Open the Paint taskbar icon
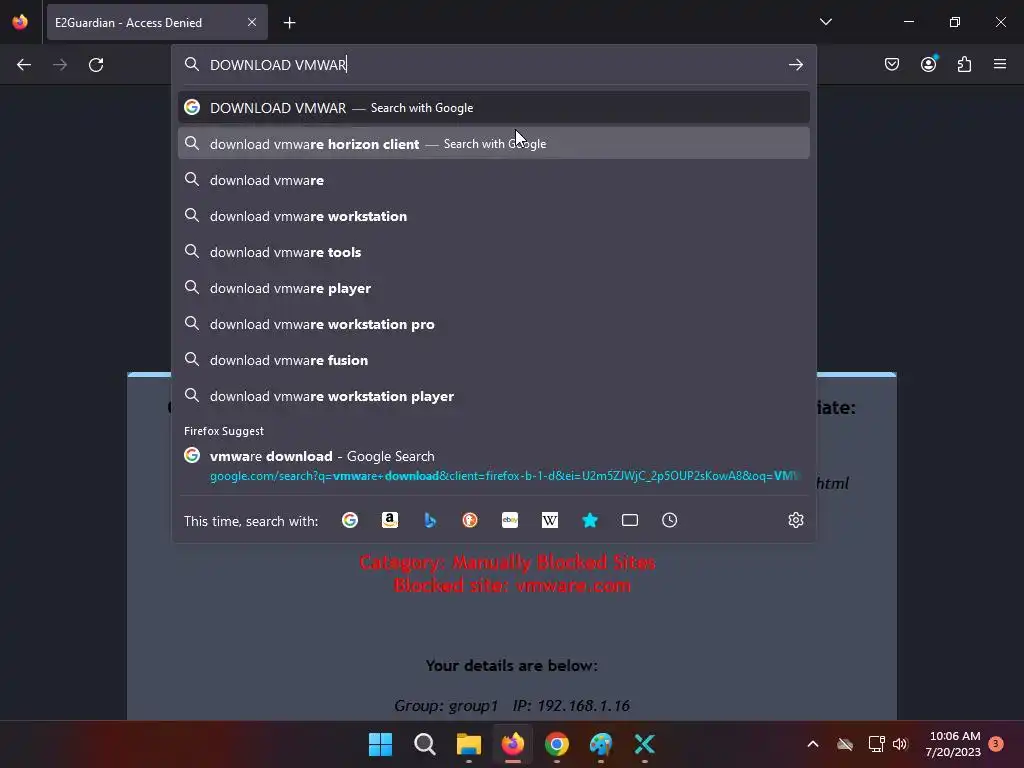The height and width of the screenshot is (768, 1024). coord(601,744)
